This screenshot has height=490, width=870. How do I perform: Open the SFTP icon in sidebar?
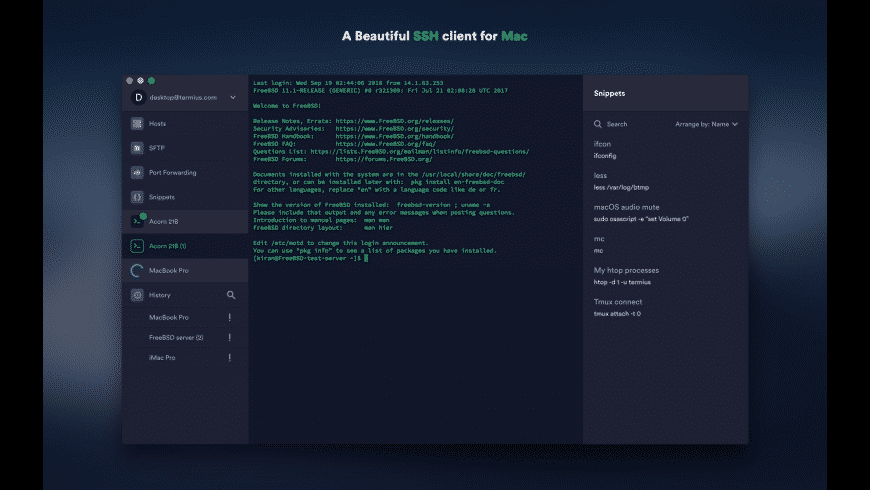click(137, 148)
